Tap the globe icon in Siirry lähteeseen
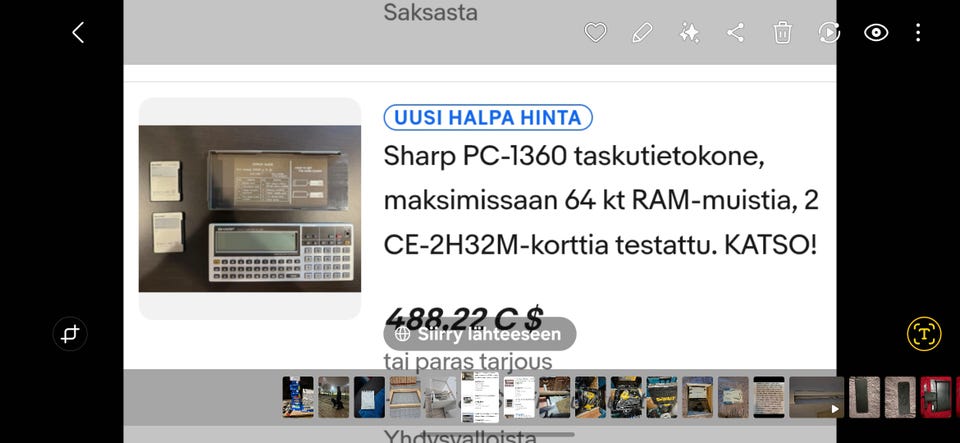The width and height of the screenshot is (960, 443). [402, 334]
